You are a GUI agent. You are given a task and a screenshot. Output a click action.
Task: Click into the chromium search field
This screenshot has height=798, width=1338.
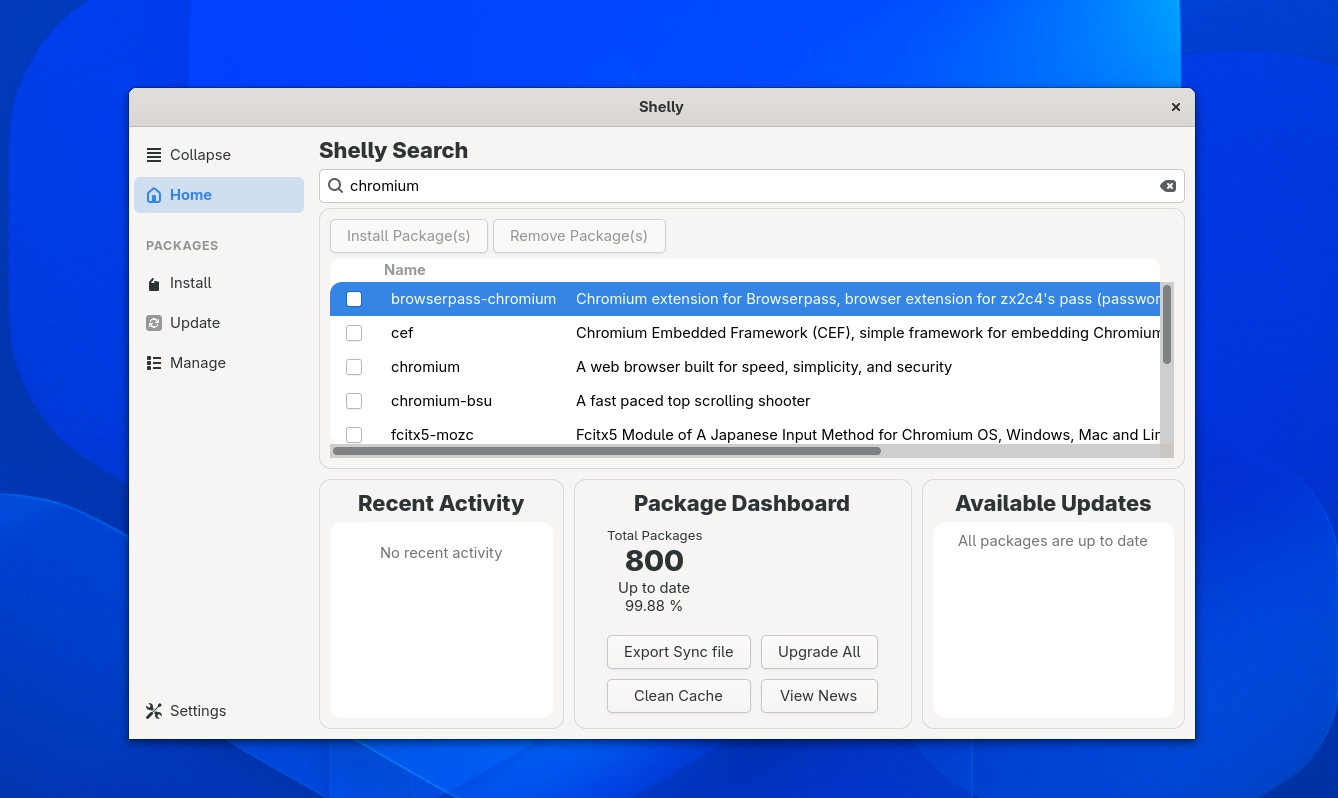tap(750, 186)
